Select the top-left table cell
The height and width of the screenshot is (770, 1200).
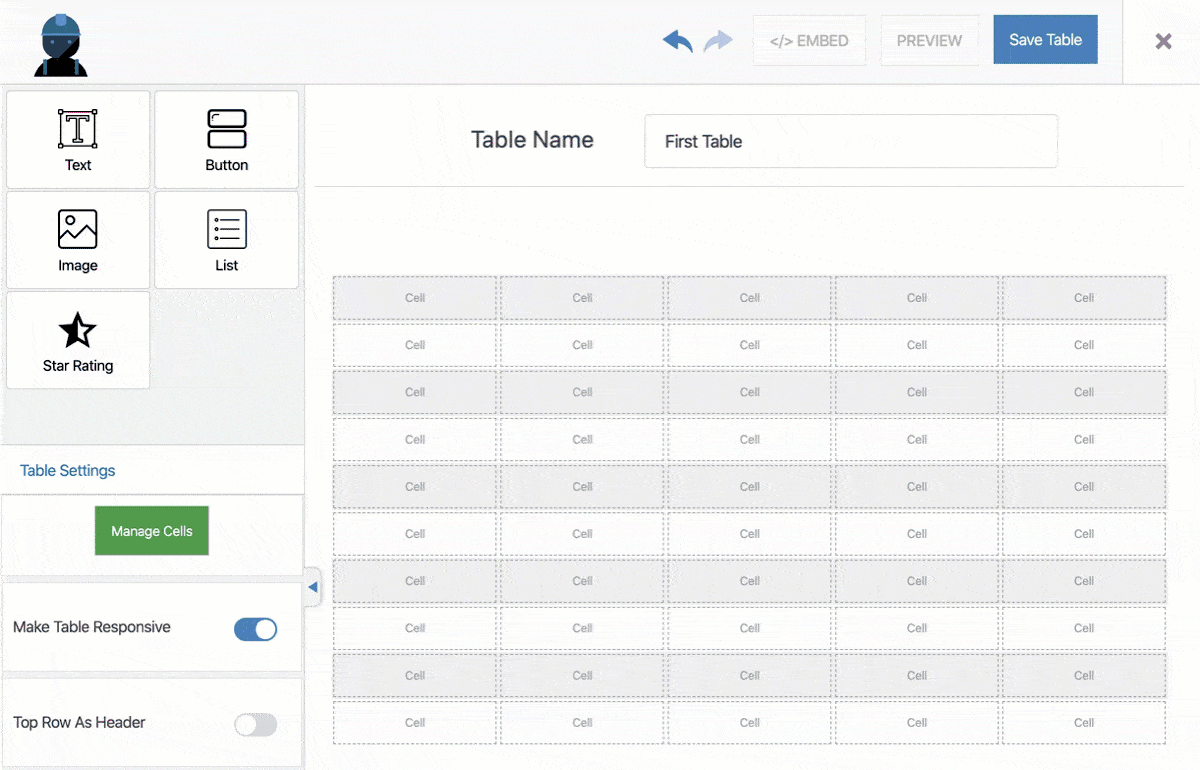point(414,297)
